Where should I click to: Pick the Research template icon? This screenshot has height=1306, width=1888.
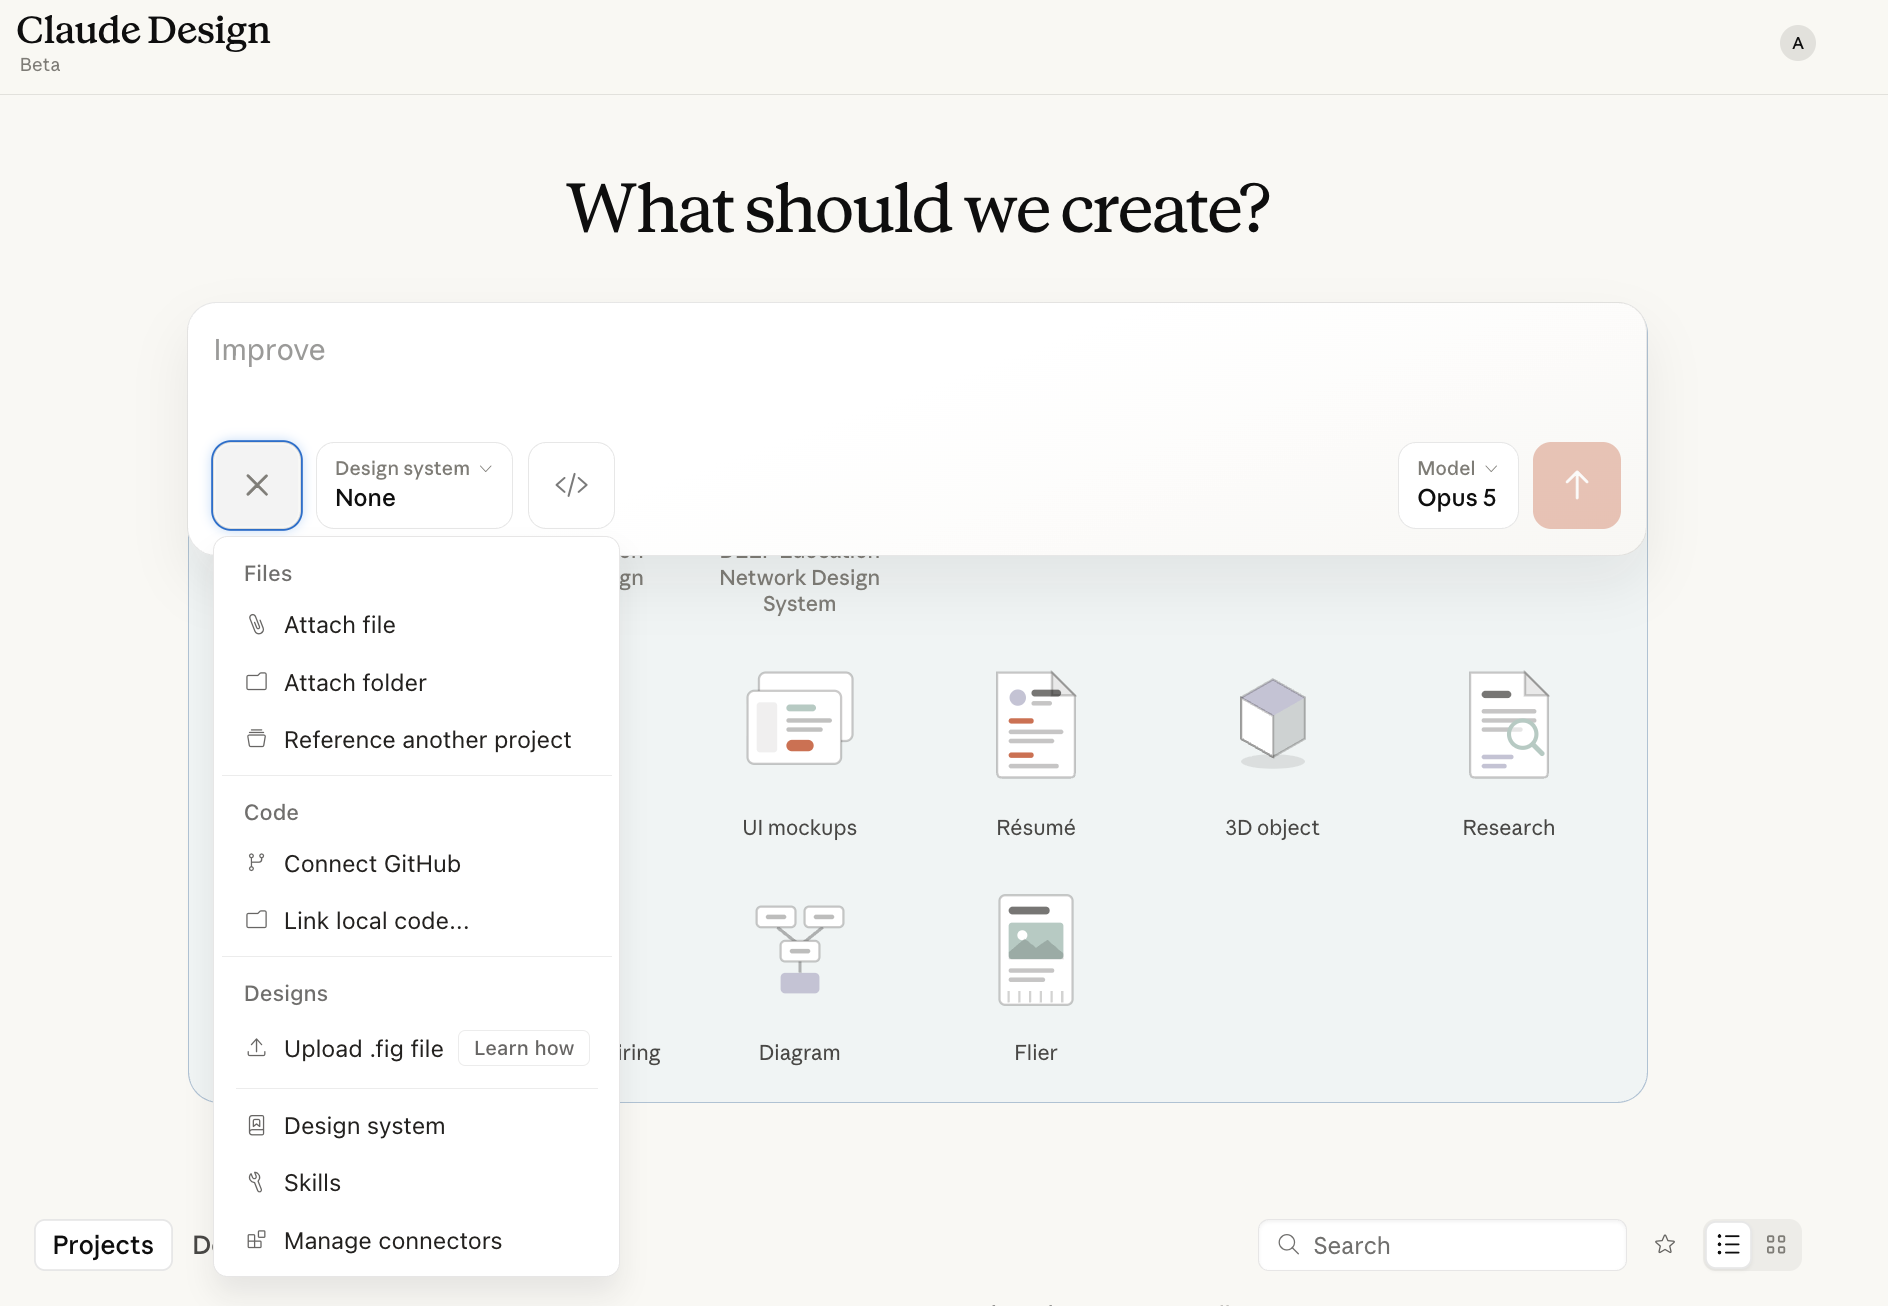[1508, 724]
